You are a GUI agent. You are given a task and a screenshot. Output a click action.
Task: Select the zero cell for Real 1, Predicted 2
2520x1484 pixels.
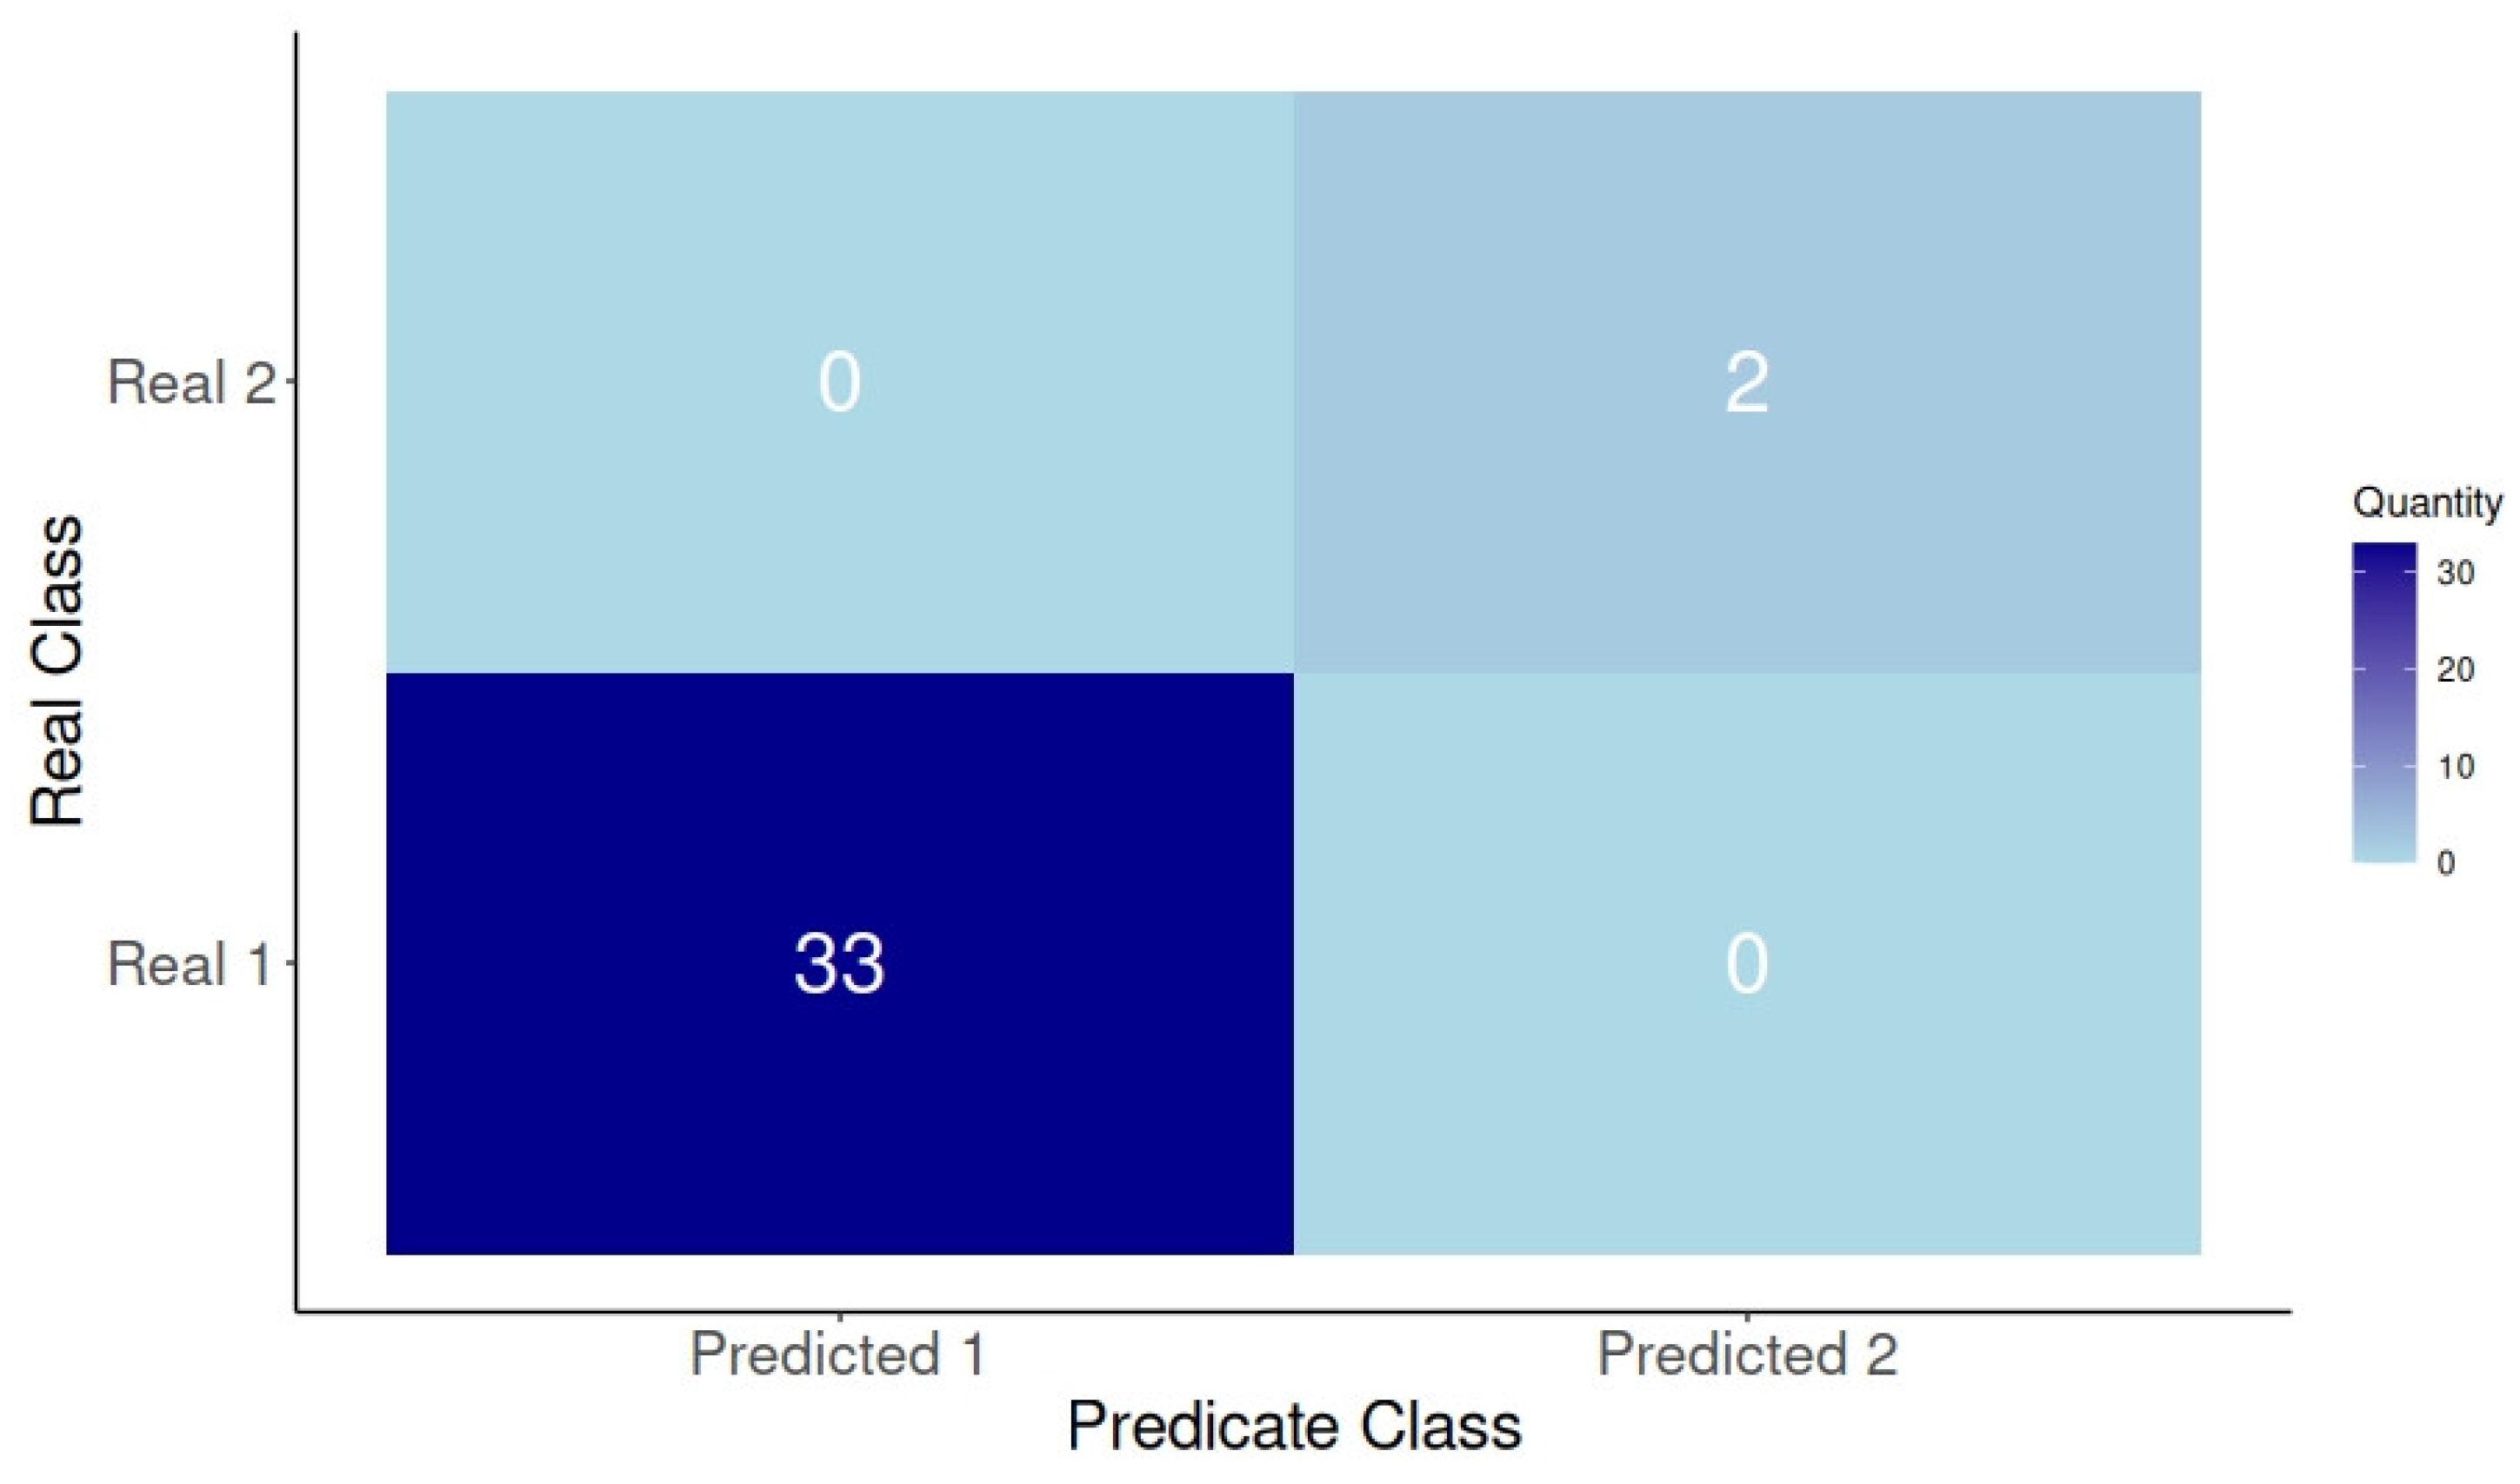click(1746, 964)
